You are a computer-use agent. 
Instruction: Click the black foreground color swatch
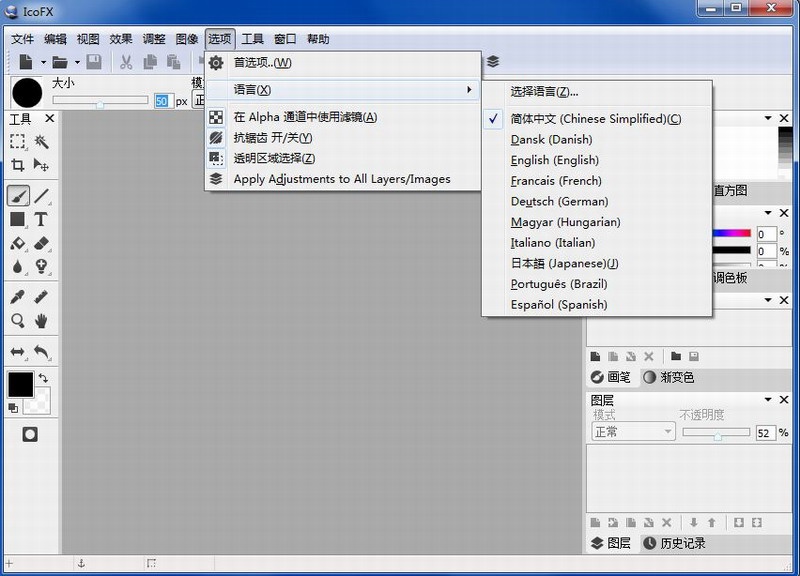[x=20, y=384]
